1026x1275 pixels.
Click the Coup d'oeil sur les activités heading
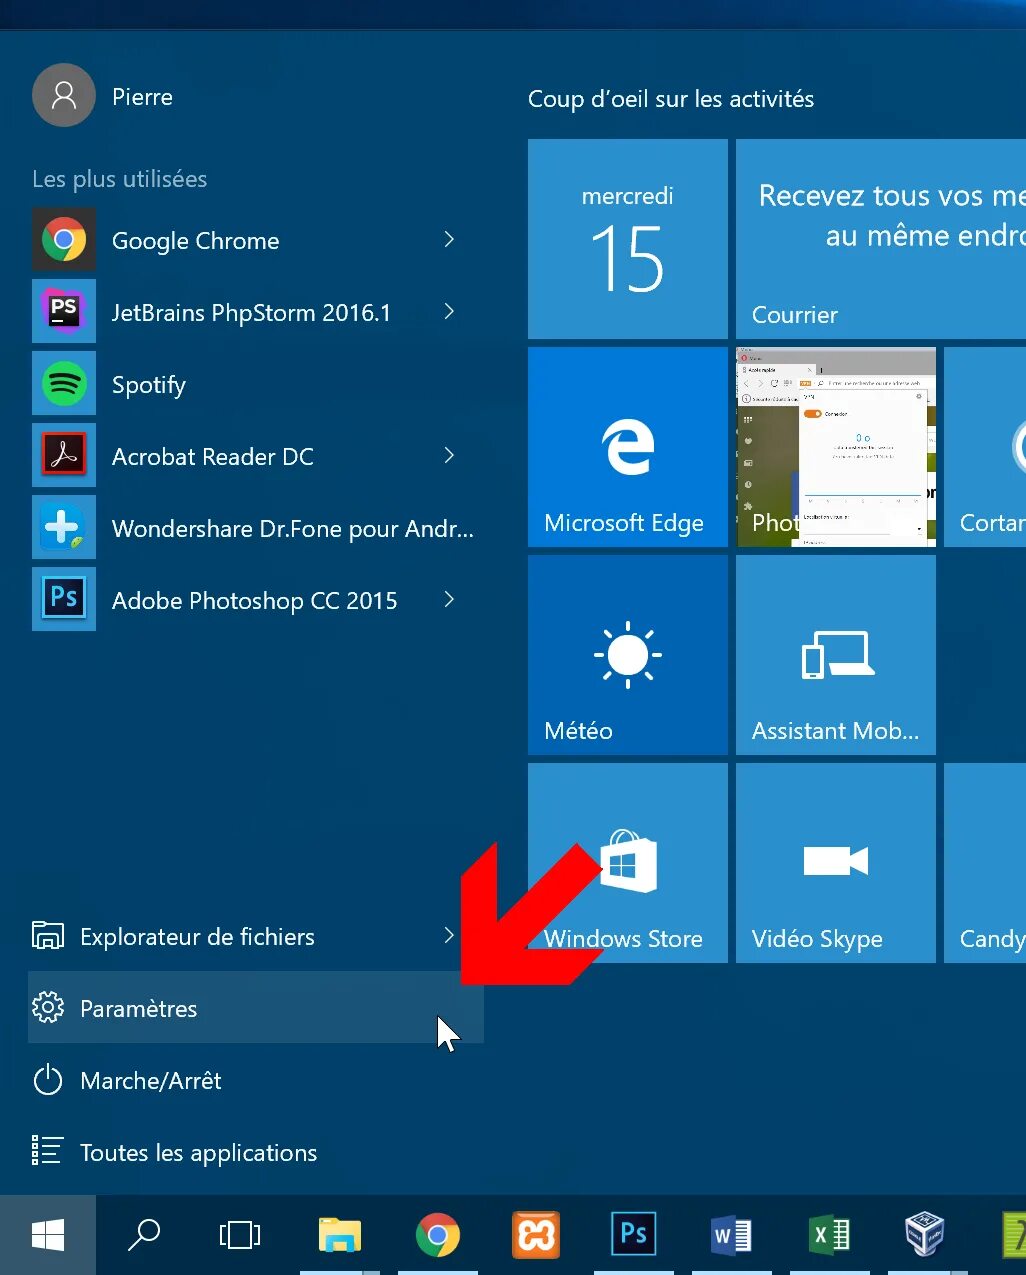click(671, 99)
